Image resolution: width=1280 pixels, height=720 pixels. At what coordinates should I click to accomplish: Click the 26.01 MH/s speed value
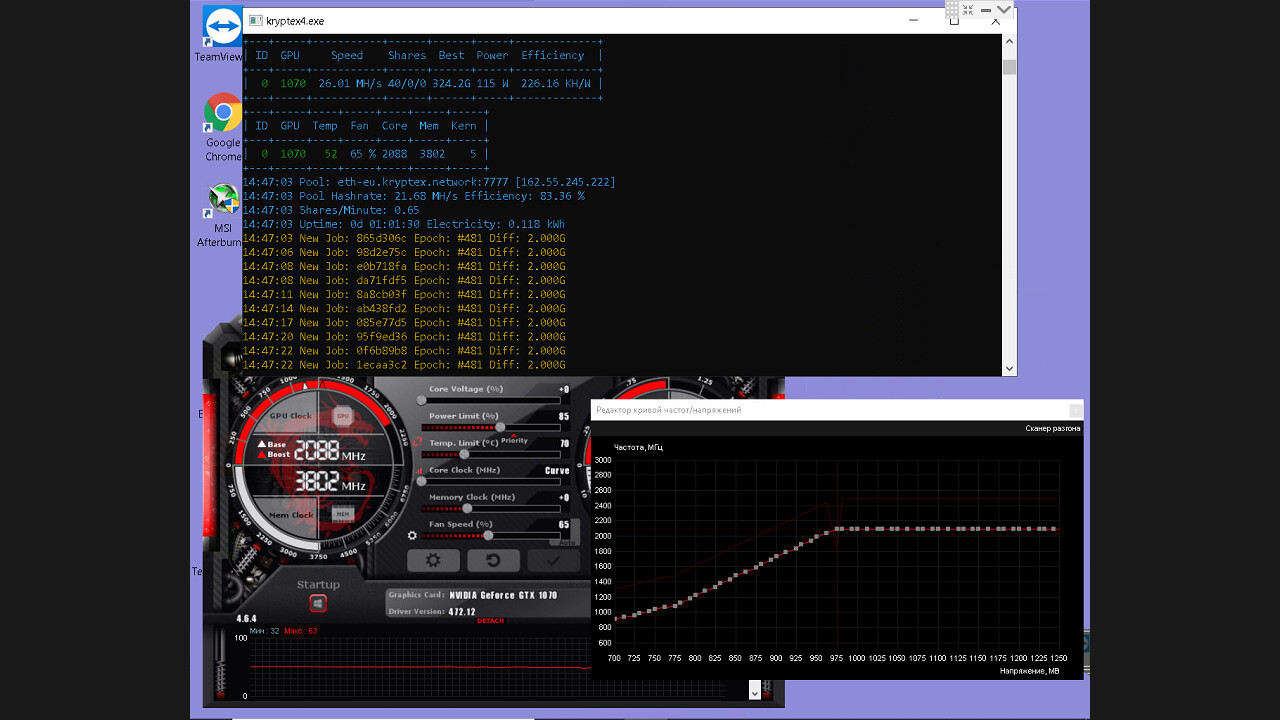click(350, 84)
